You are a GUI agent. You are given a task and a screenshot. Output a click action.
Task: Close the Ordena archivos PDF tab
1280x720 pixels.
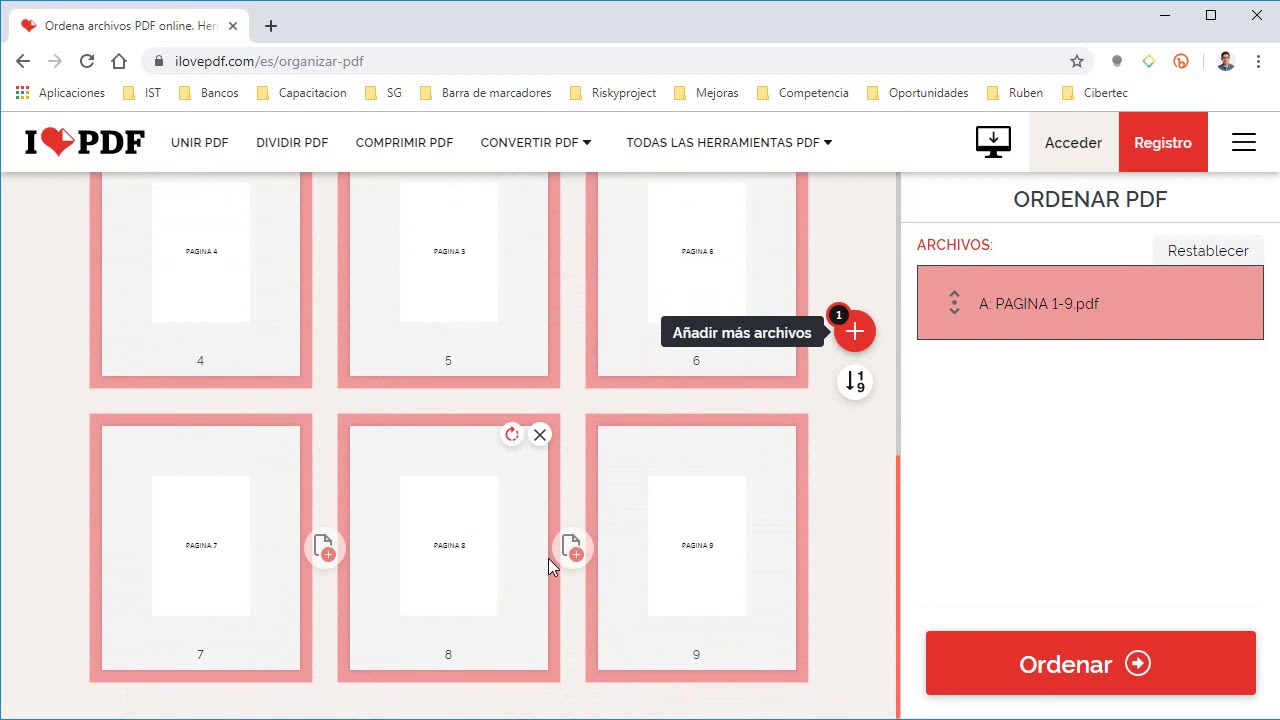click(x=233, y=26)
